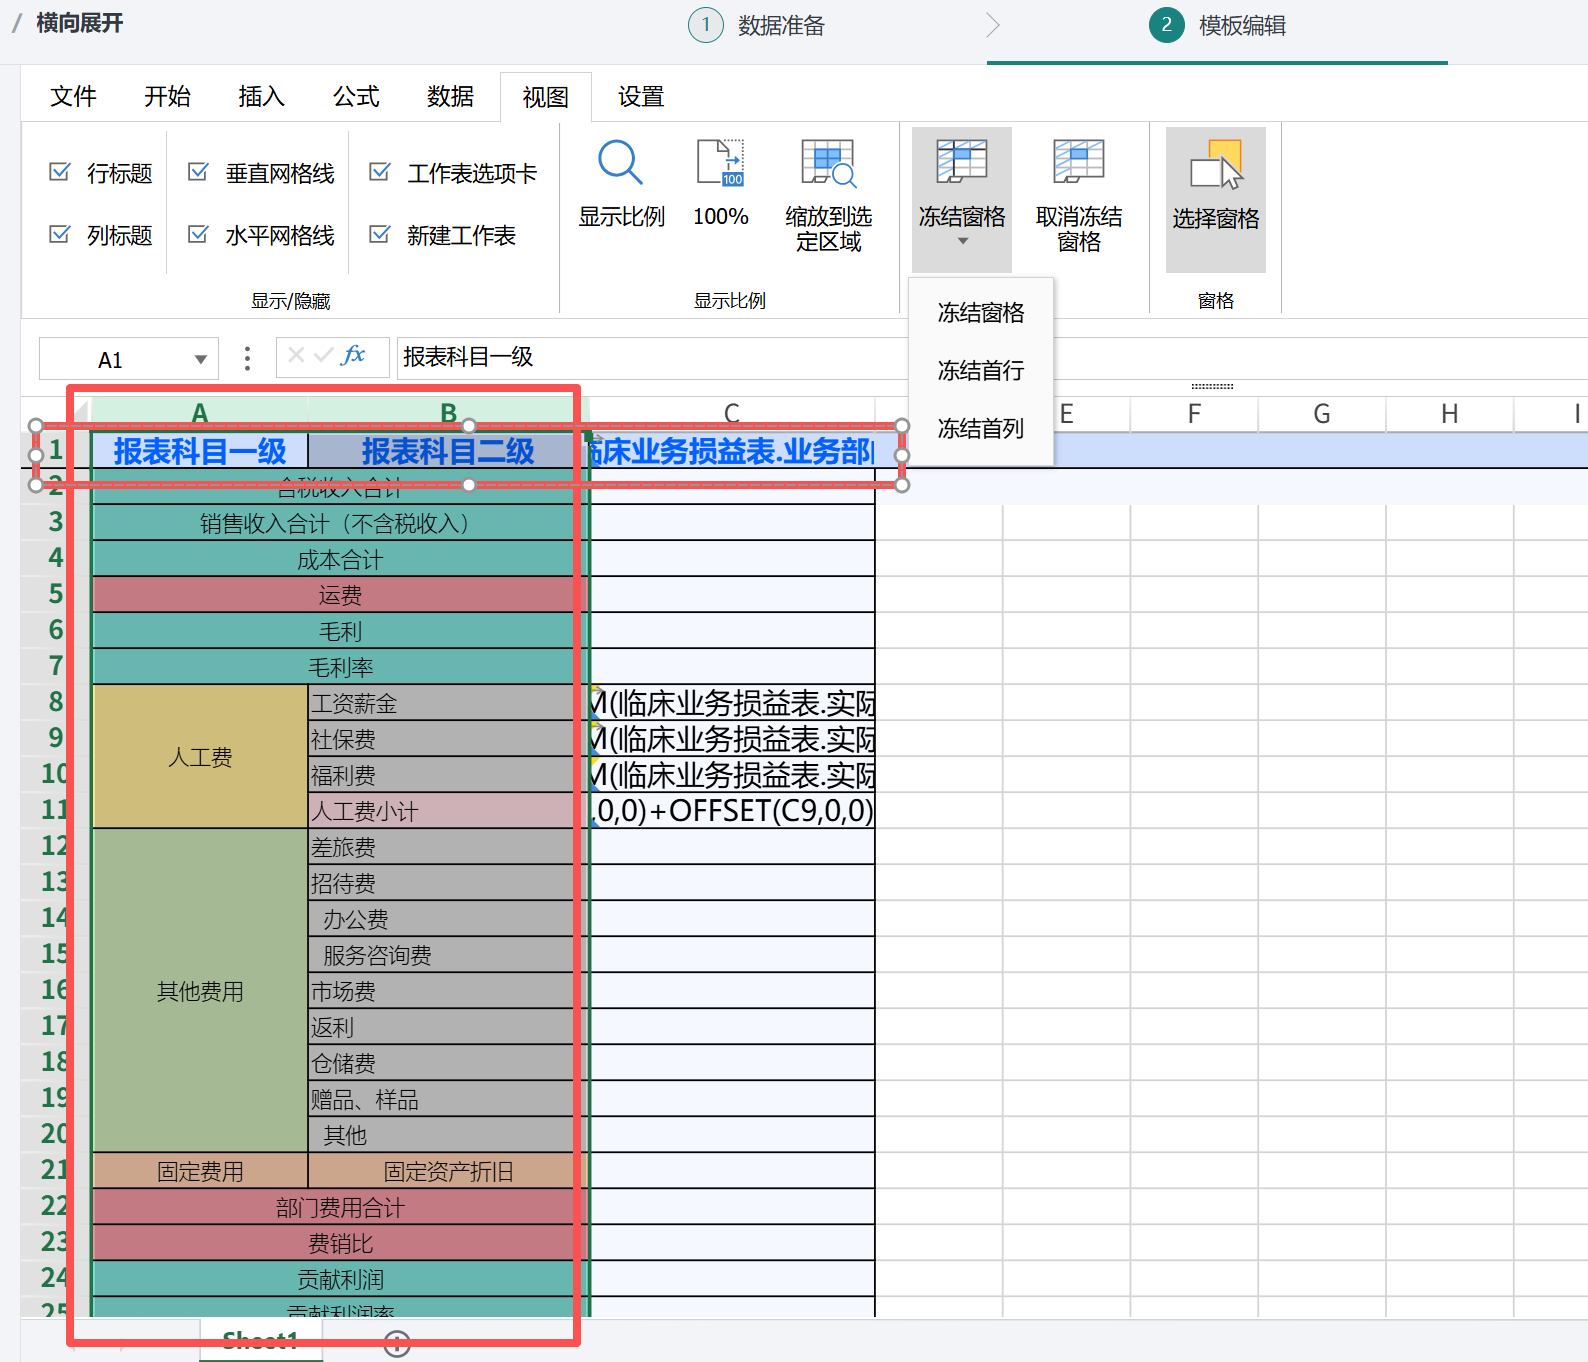Confirm formula entry with the check icon

click(323, 355)
